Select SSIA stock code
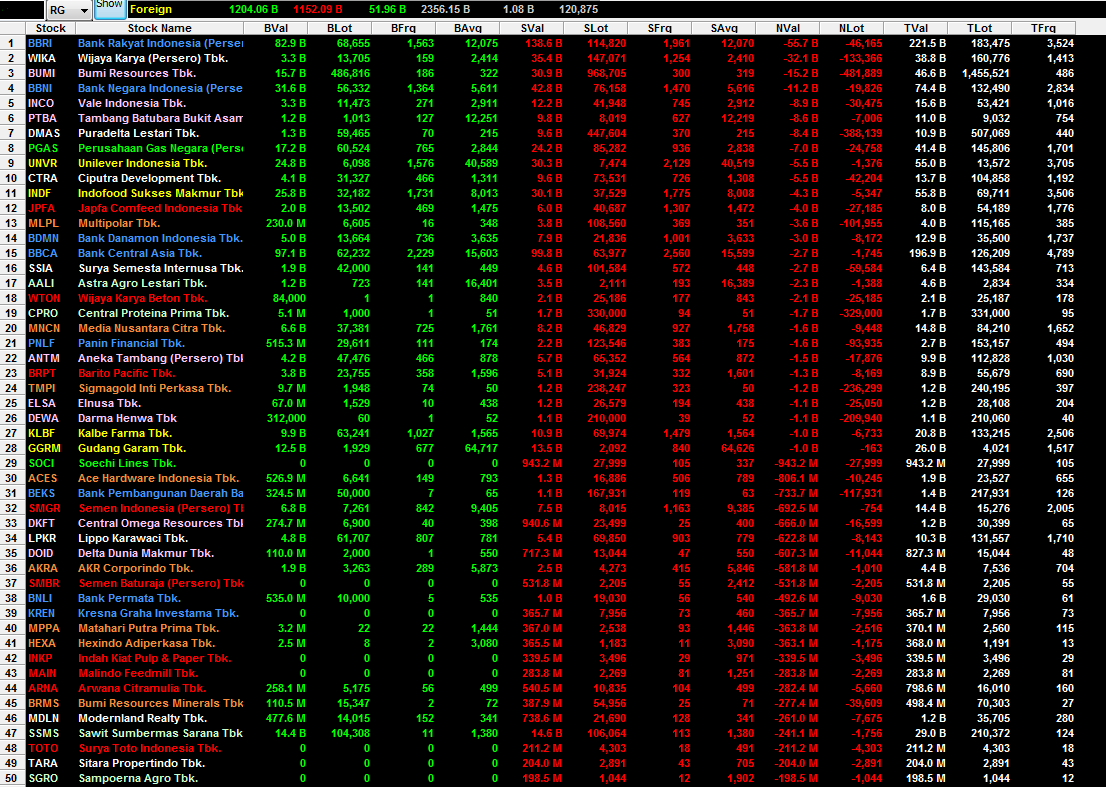Viewport: 1106px width, 787px height. click(x=40, y=268)
